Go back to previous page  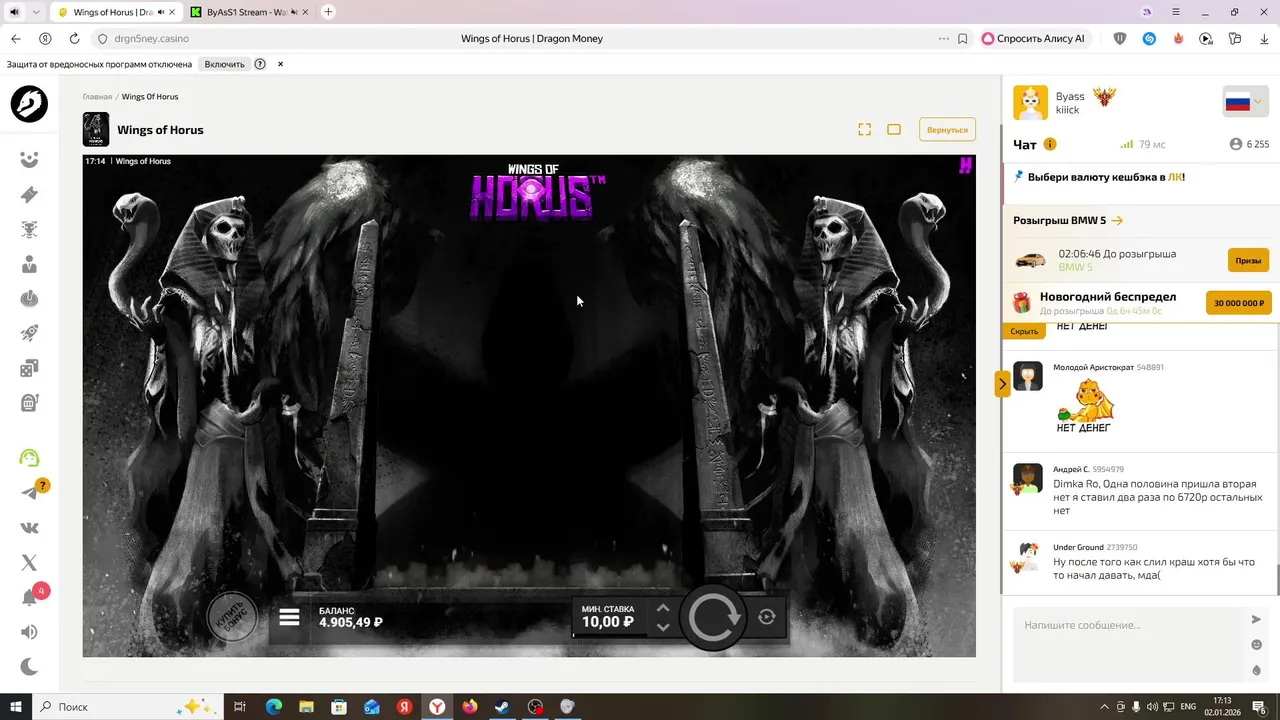pyautogui.click(x=15, y=39)
